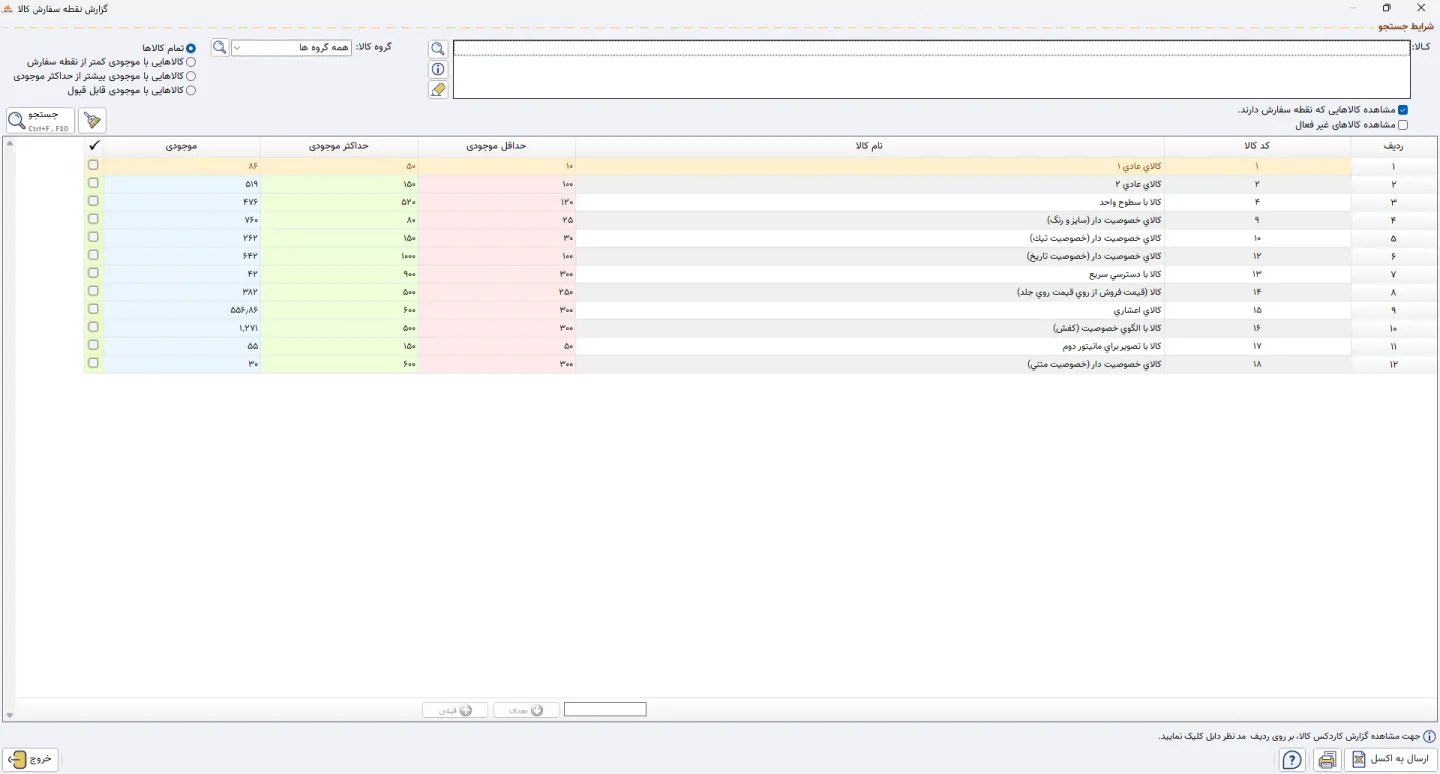Enable مشاهده کالاهای غیر فعال checkbox
Viewport: 1440px width, 774px height.
tap(1403, 125)
